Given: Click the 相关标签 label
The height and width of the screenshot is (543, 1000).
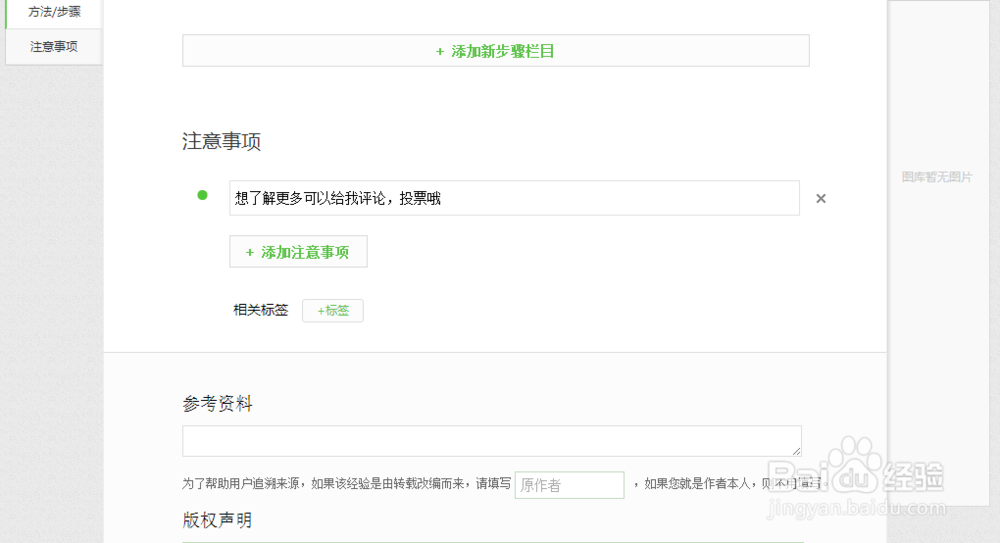Looking at the screenshot, I should pos(261,311).
